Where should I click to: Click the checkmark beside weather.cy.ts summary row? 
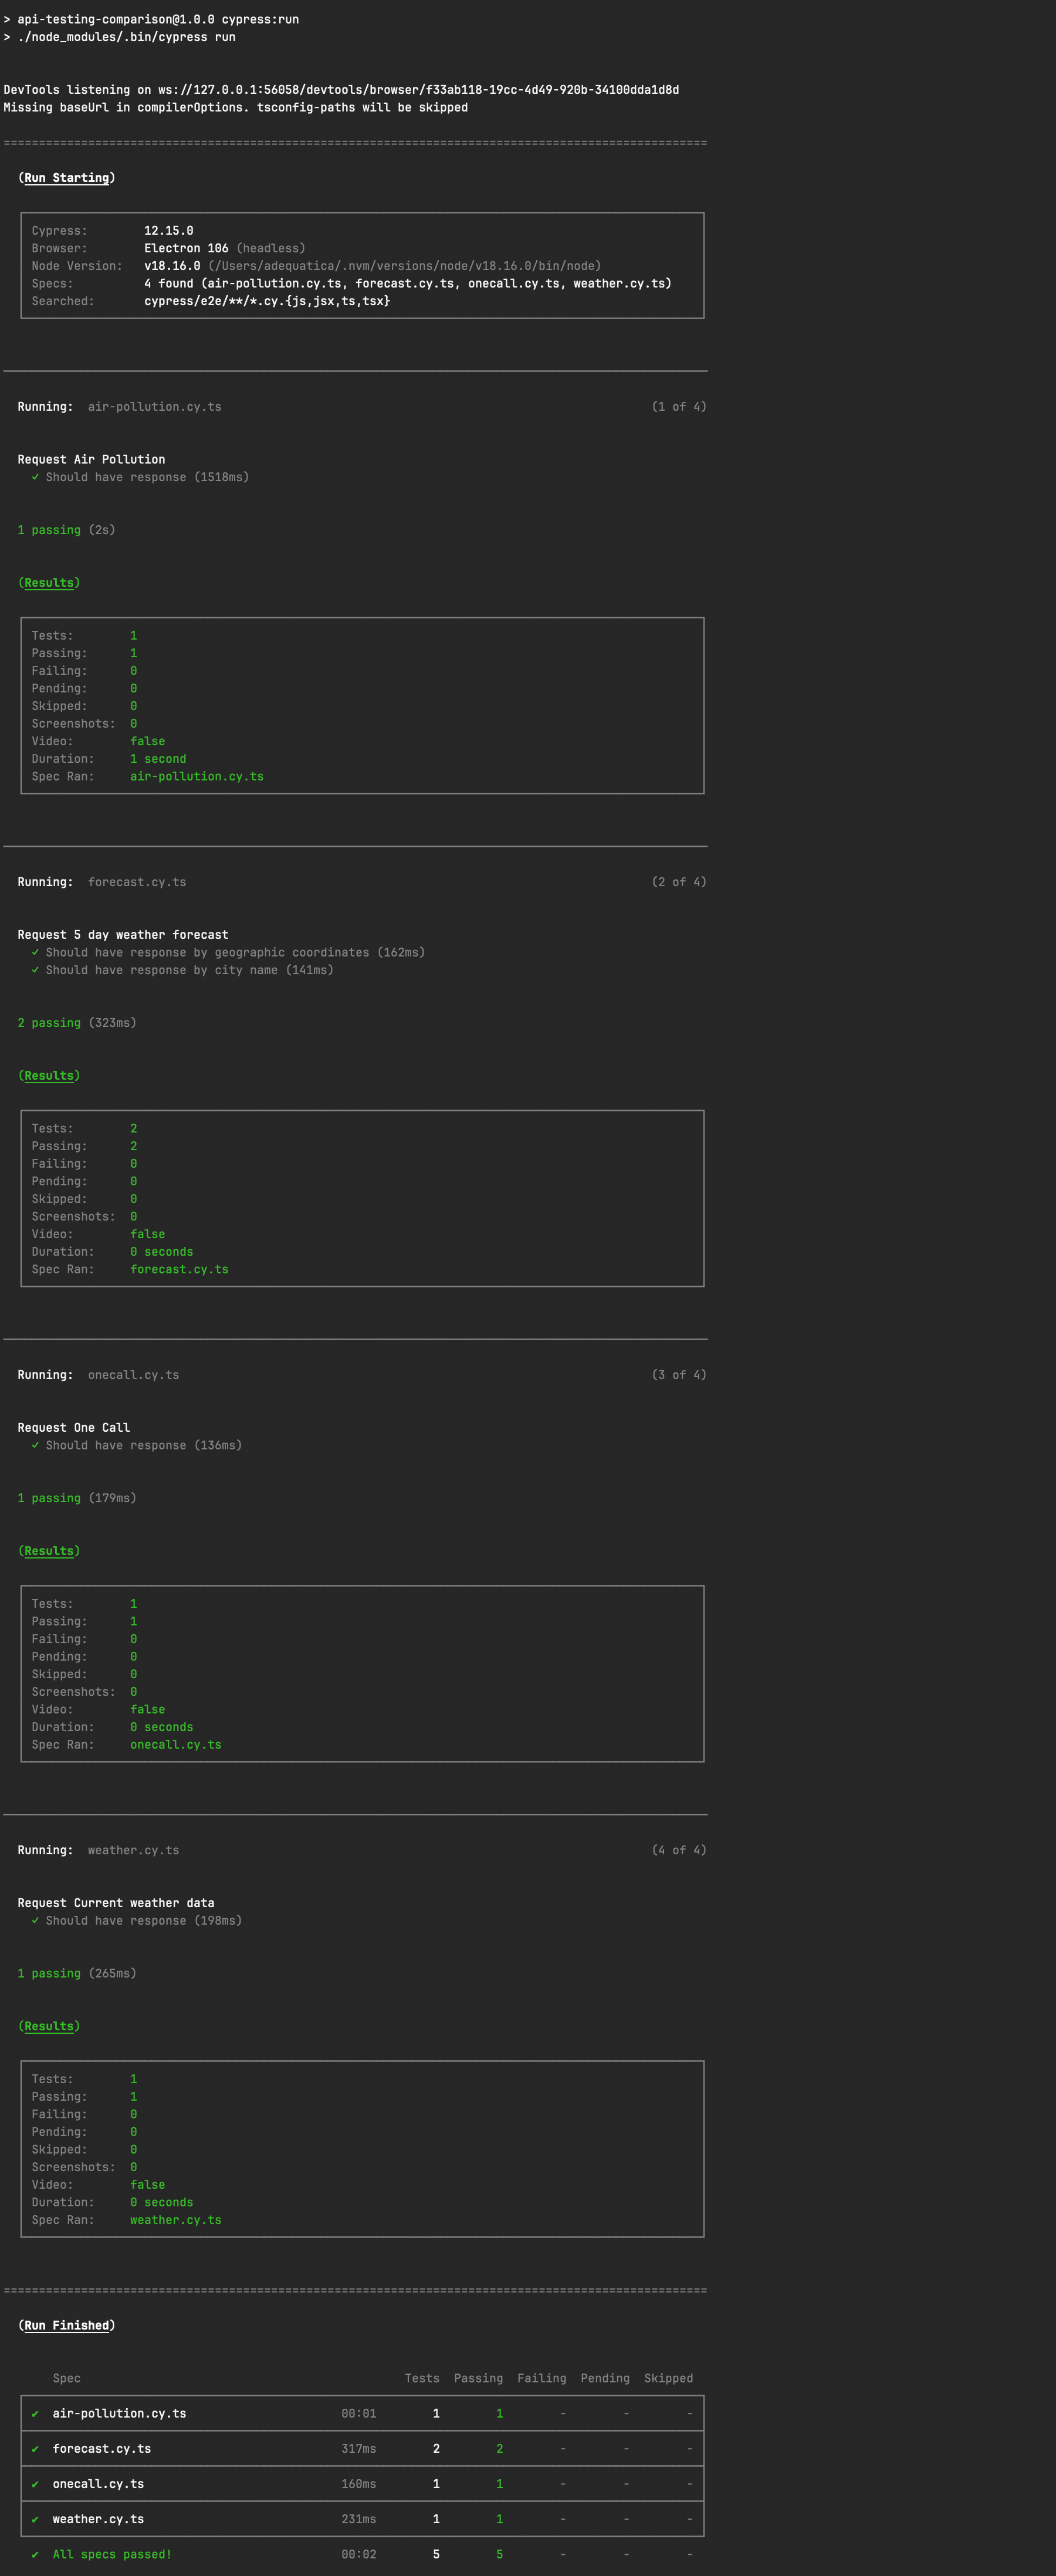[x=35, y=2519]
